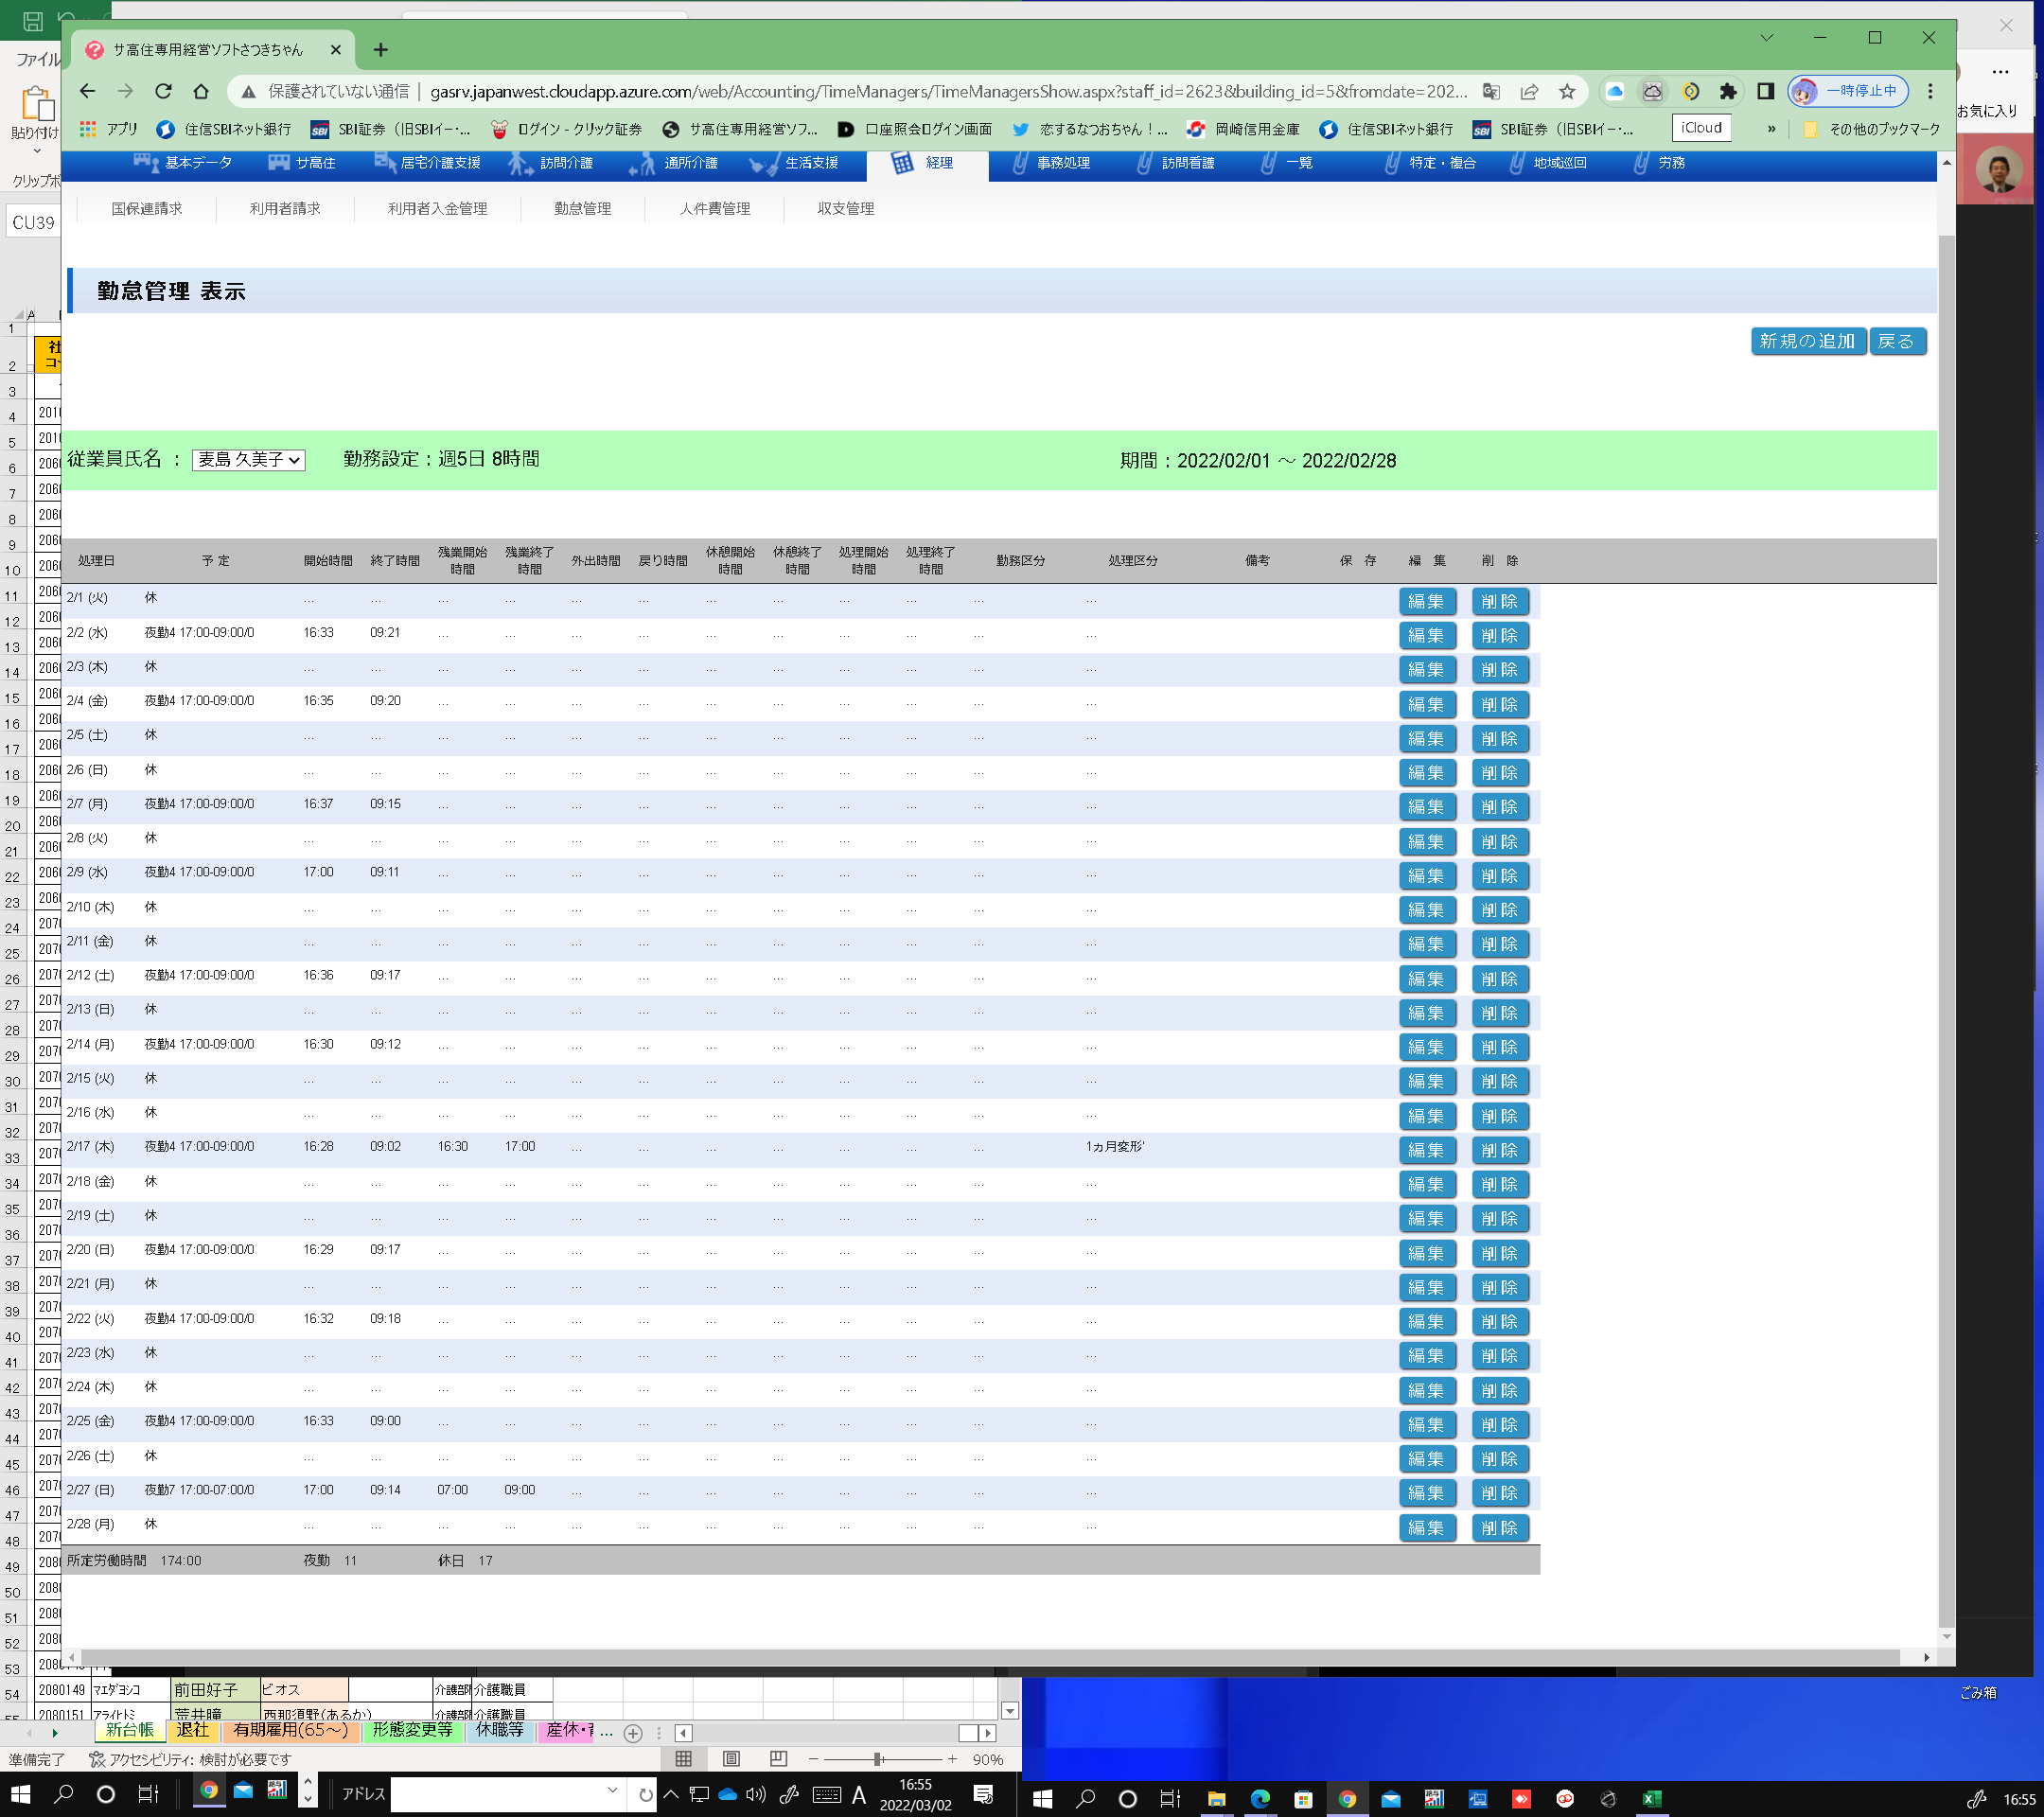2044x1817 pixels.
Task: Open 従業員氏名 employee dropdown
Action: pyautogui.click(x=248, y=460)
